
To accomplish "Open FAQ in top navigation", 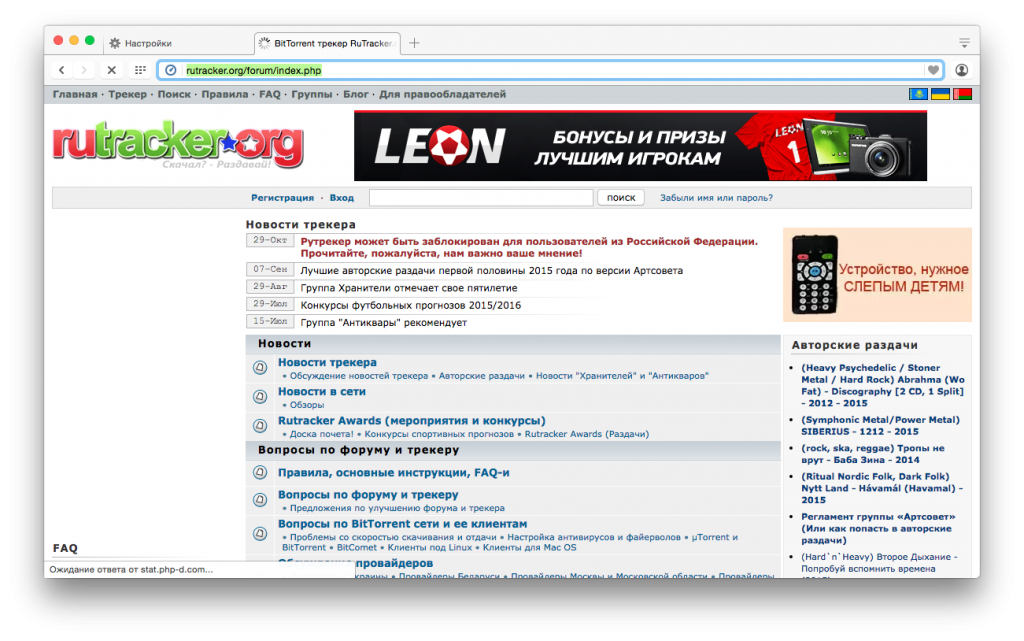I will click(270, 95).
